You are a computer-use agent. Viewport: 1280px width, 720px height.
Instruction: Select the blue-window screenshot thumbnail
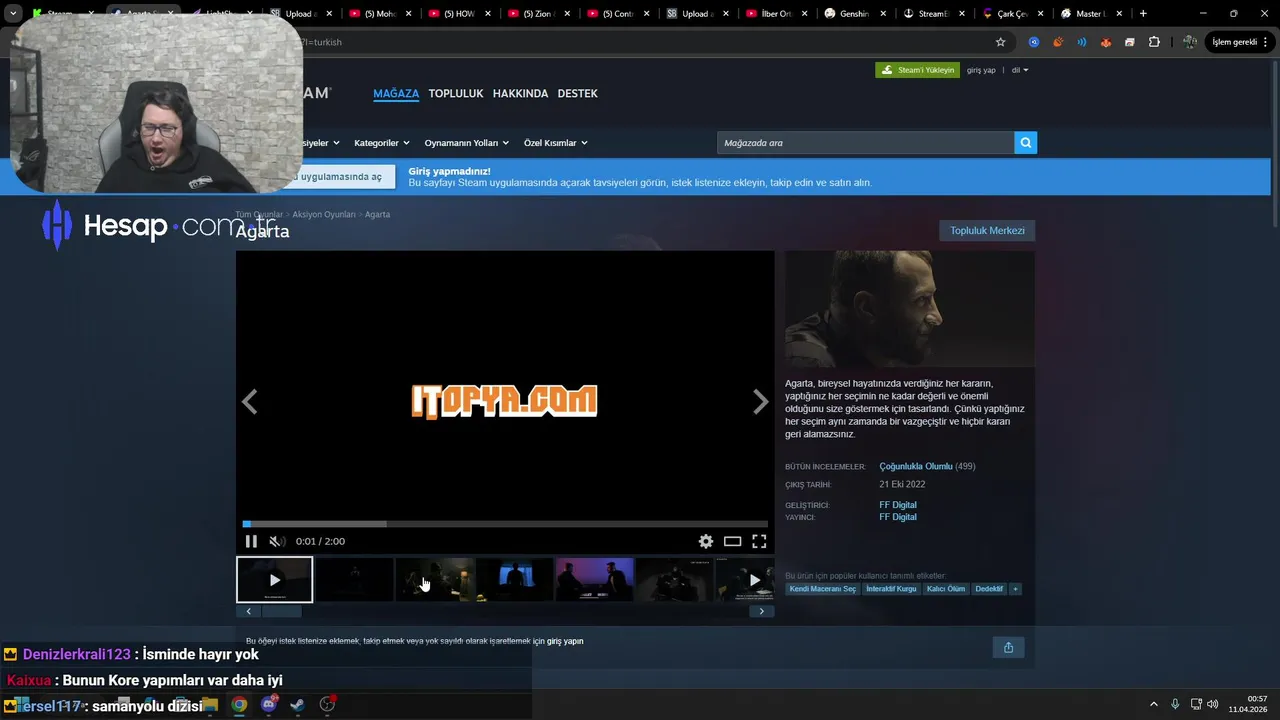pyautogui.click(x=515, y=580)
